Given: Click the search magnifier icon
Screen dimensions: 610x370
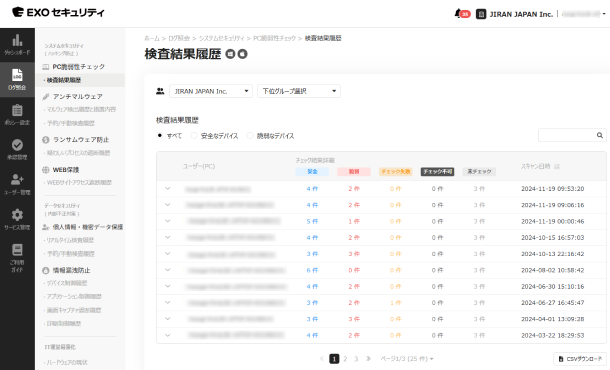Looking at the screenshot, I should click(599, 135).
